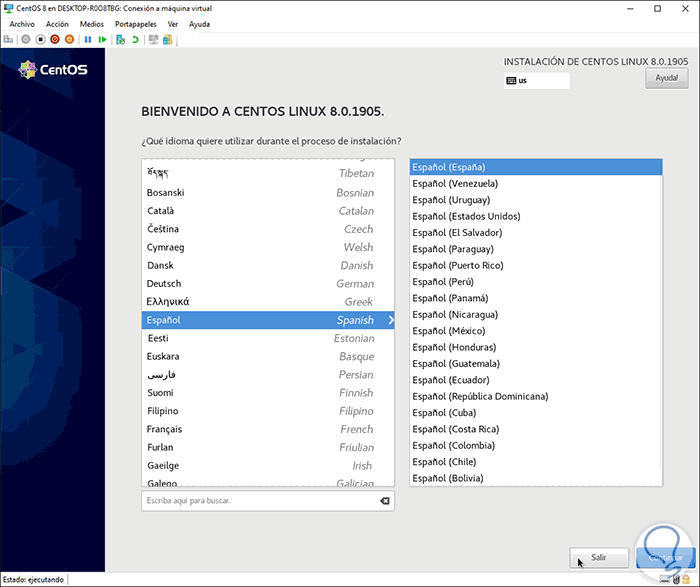Click the Continuar button
The height and width of the screenshot is (587, 700).
[665, 558]
